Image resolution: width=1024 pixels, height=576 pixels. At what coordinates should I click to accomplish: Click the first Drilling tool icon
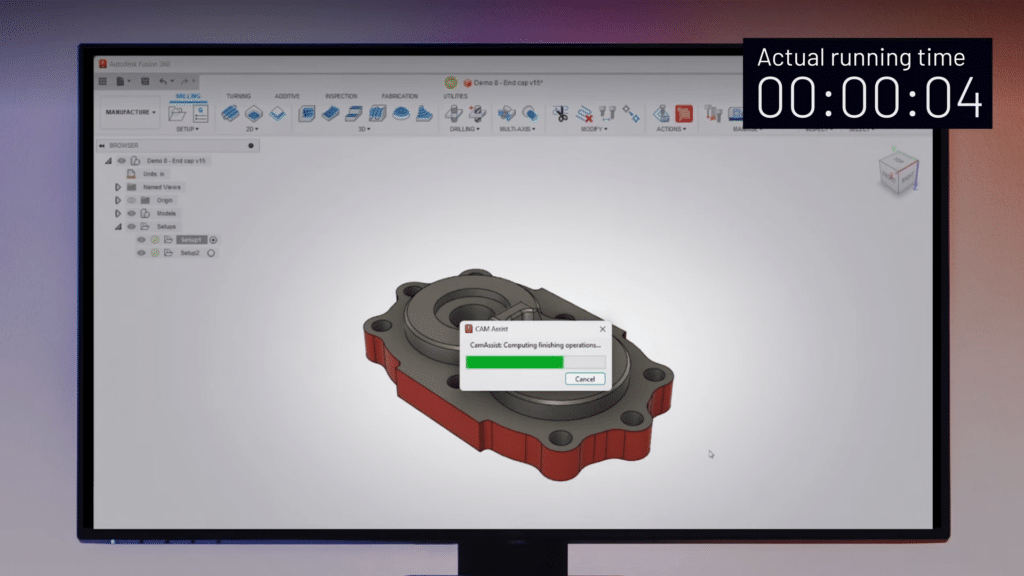coord(453,112)
